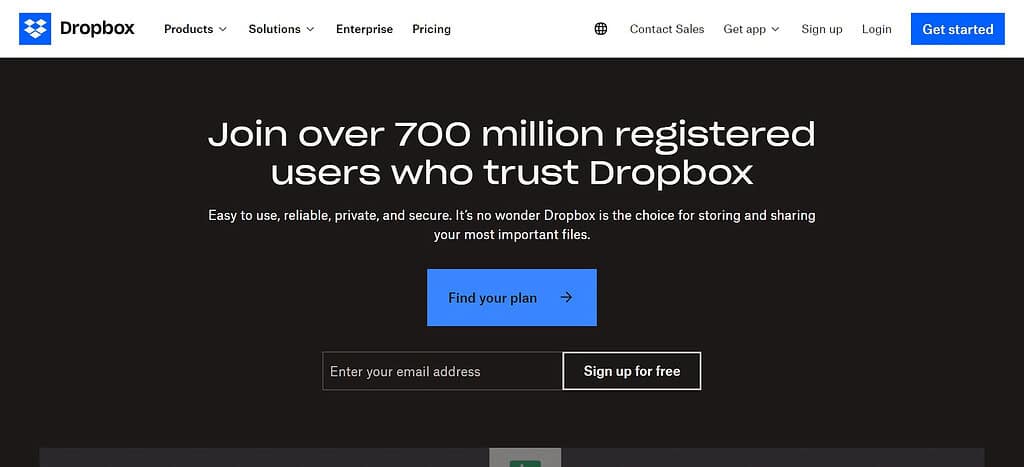This screenshot has width=1024, height=467.
Task: Open the language globe icon
Action: click(x=601, y=29)
